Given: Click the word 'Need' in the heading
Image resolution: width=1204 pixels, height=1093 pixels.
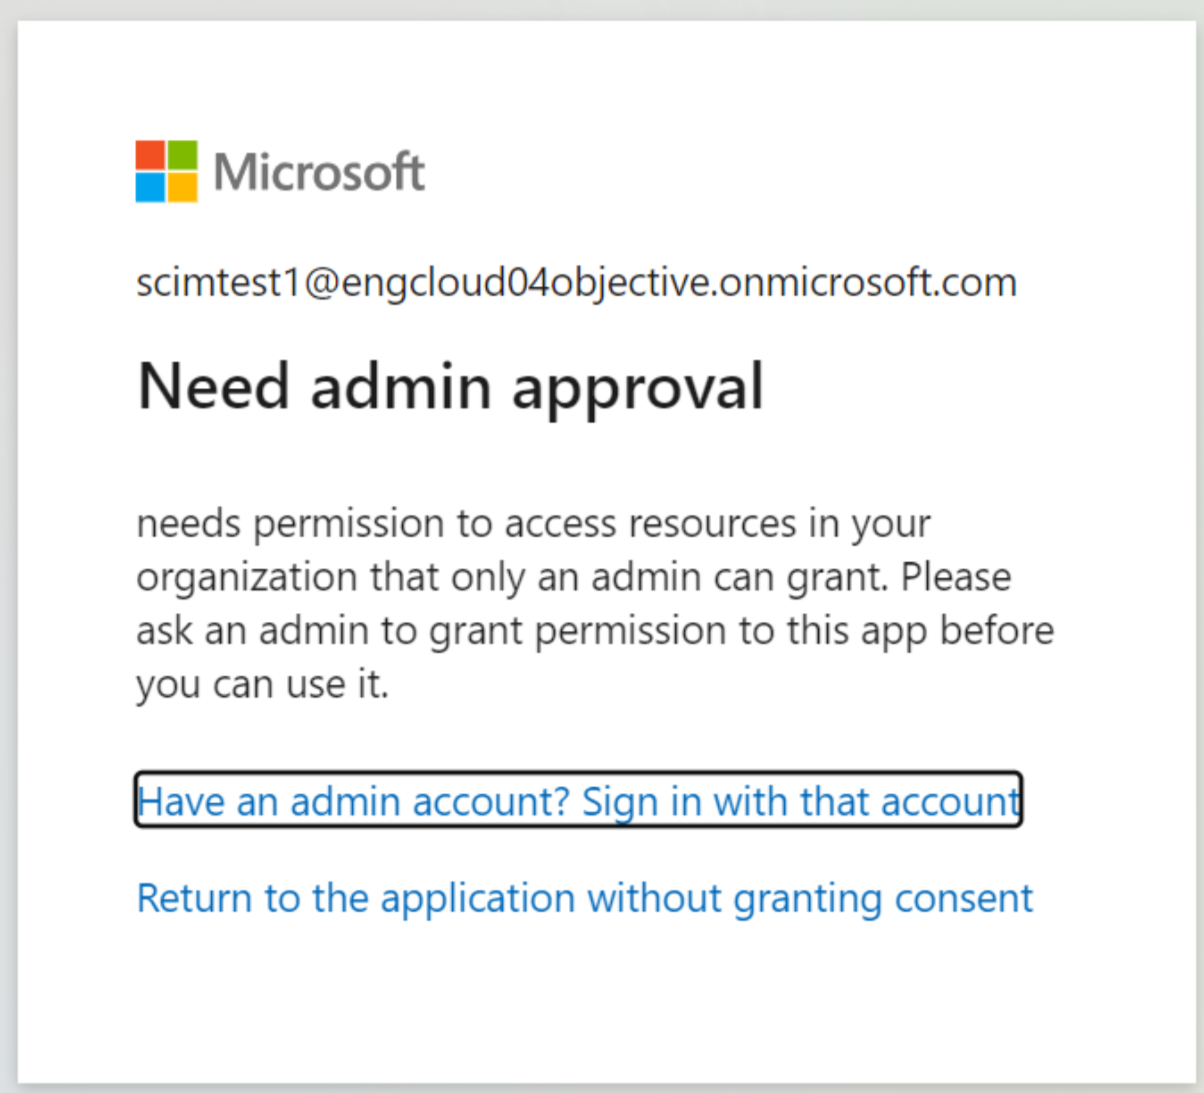Looking at the screenshot, I should pyautogui.click(x=212, y=386).
